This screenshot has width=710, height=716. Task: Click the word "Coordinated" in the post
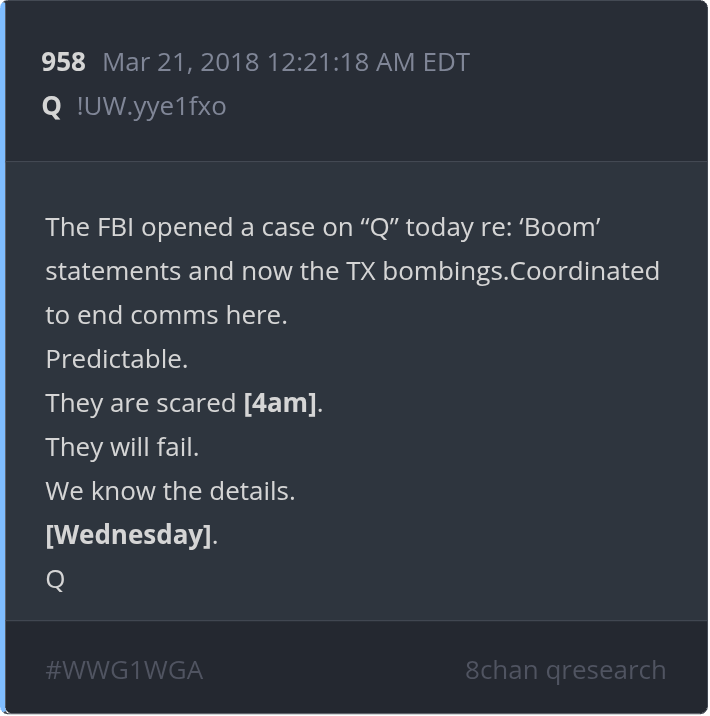(x=585, y=271)
